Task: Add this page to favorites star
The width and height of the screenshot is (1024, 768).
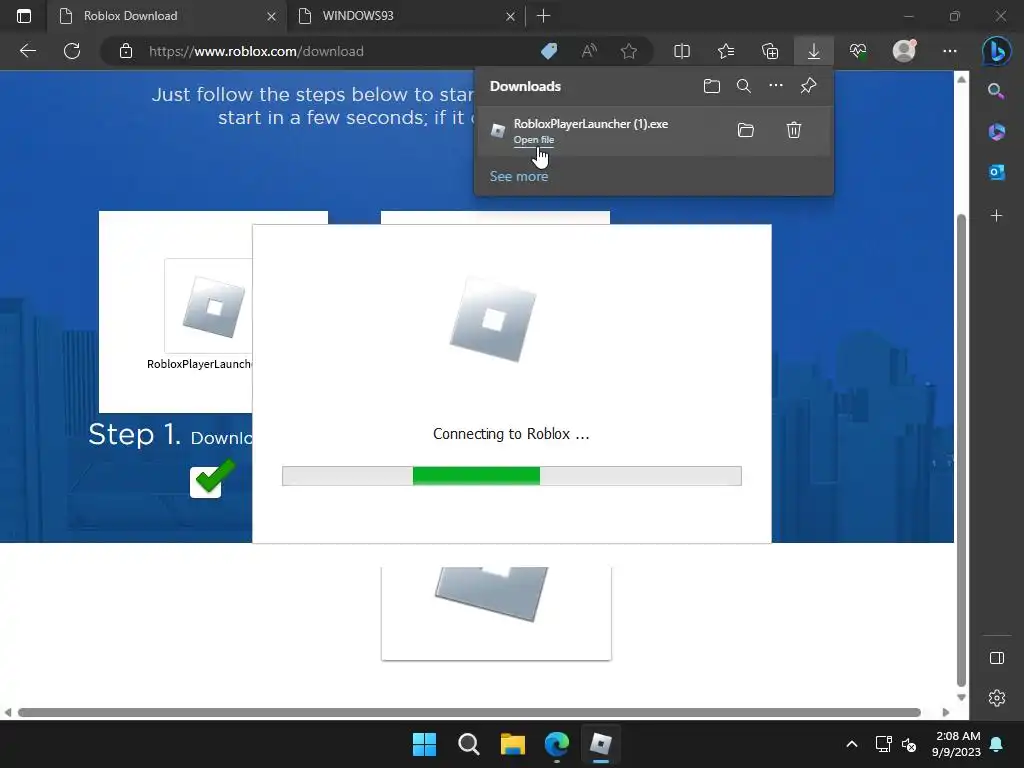Action: [629, 51]
